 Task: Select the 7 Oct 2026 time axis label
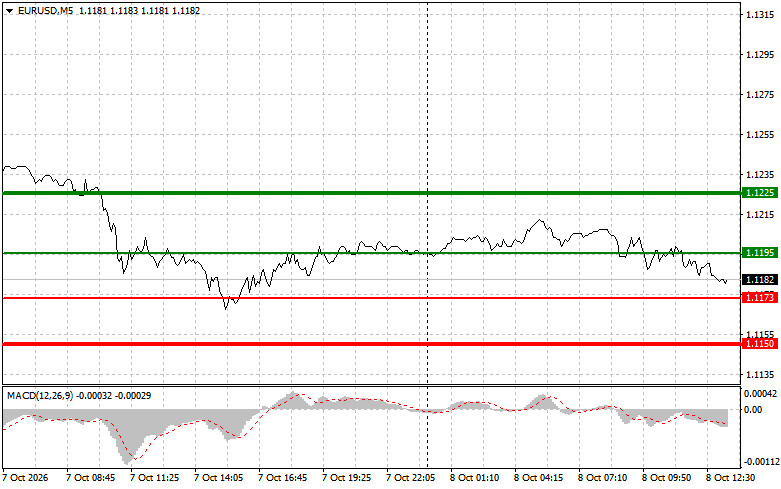click(x=25, y=478)
